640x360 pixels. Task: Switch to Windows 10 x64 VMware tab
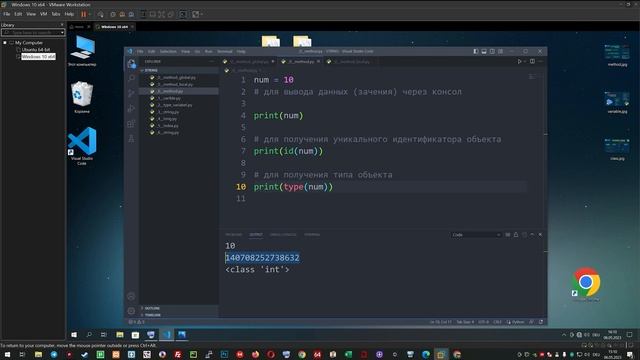click(114, 27)
